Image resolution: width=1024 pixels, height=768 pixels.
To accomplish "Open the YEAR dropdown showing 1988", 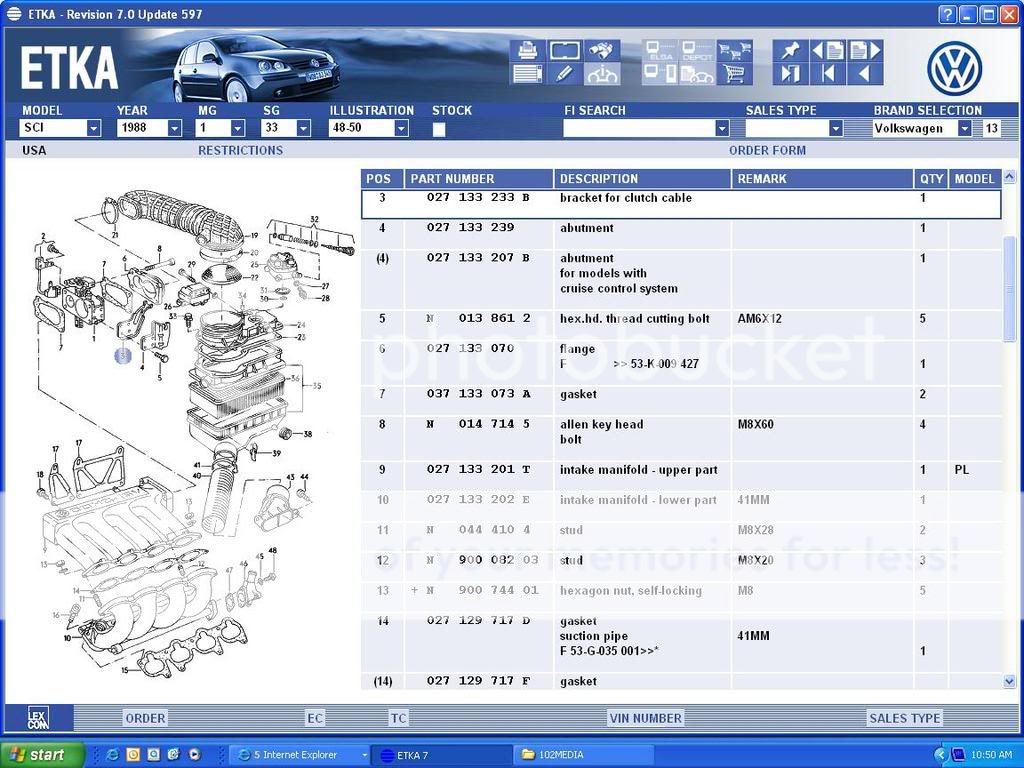I will click(175, 128).
